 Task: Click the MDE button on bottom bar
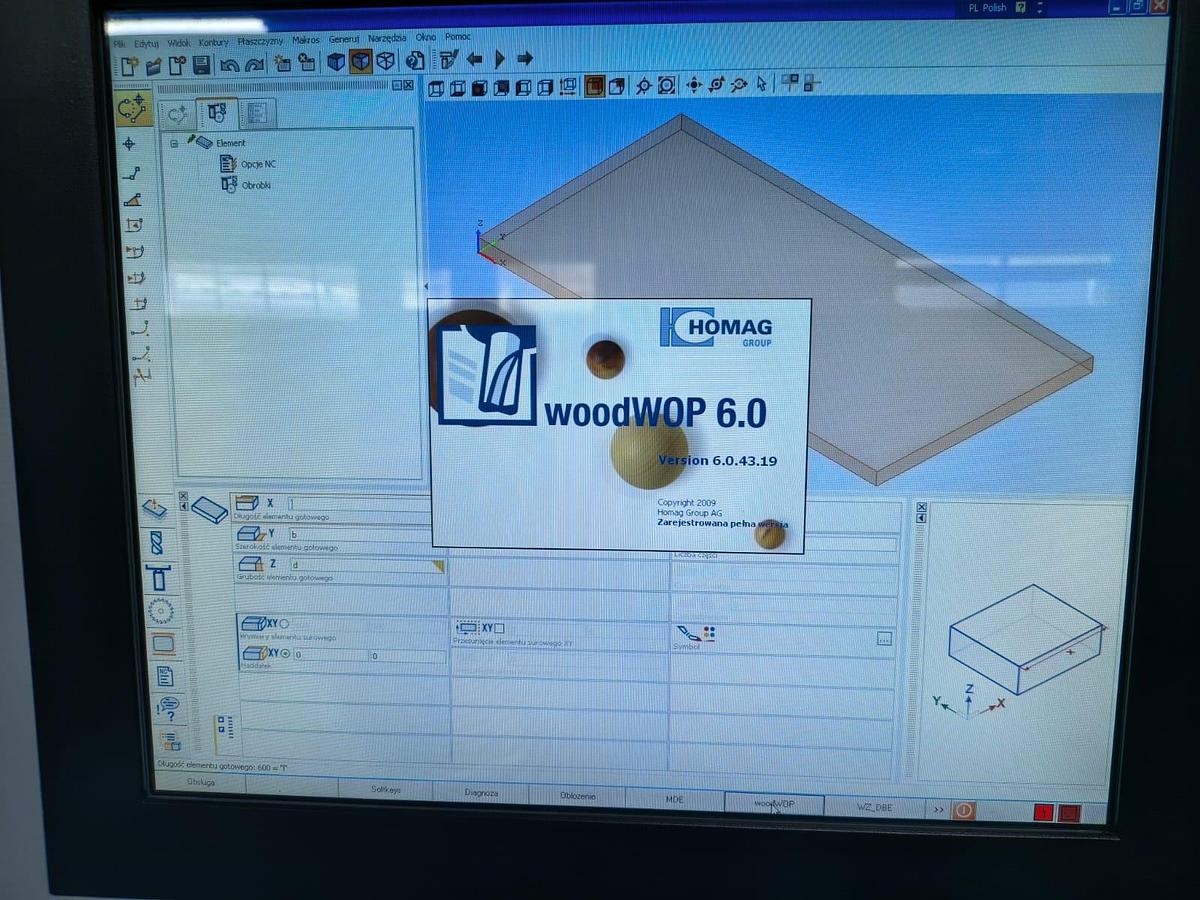pos(675,800)
